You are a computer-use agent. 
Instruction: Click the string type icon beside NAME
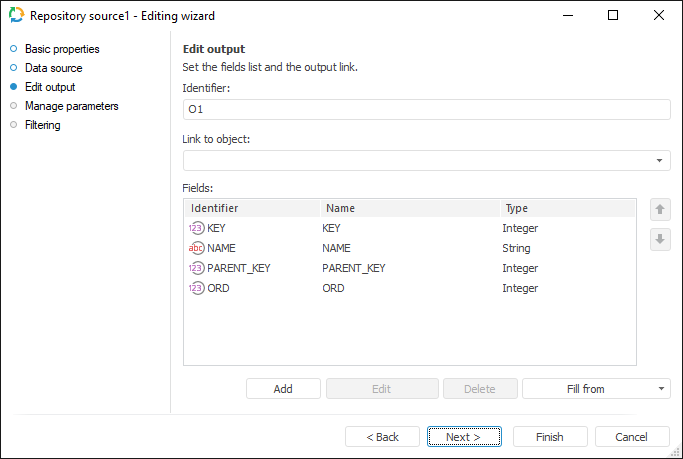tap(196, 248)
